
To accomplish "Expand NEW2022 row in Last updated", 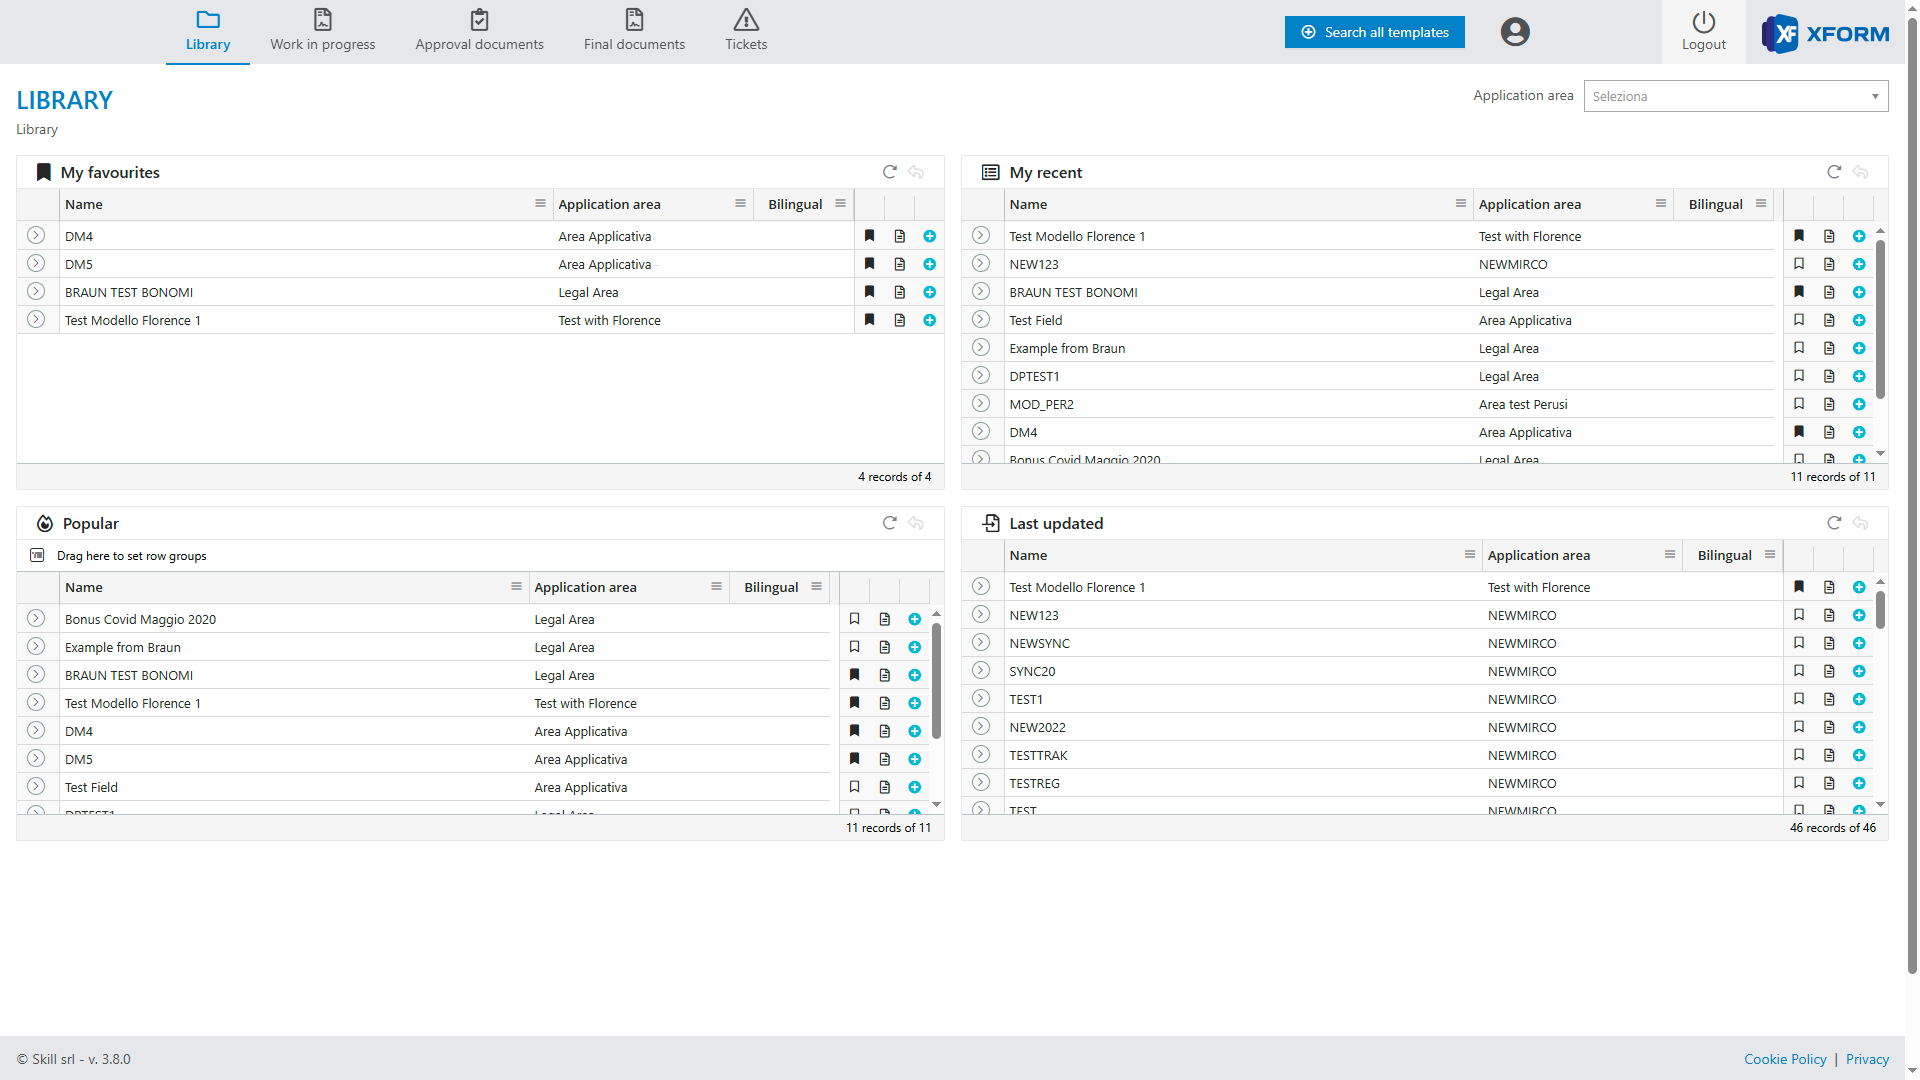I will pos(981,726).
